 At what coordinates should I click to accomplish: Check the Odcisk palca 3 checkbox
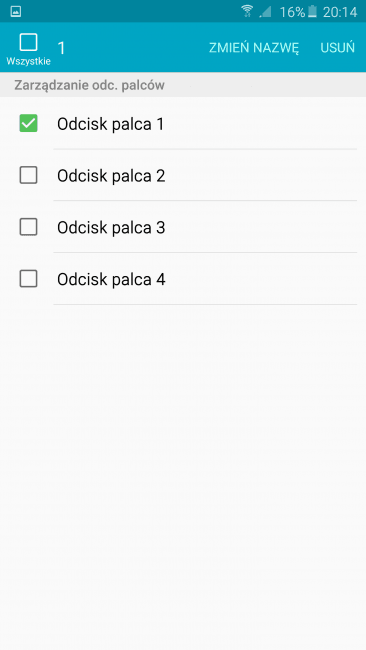28,227
